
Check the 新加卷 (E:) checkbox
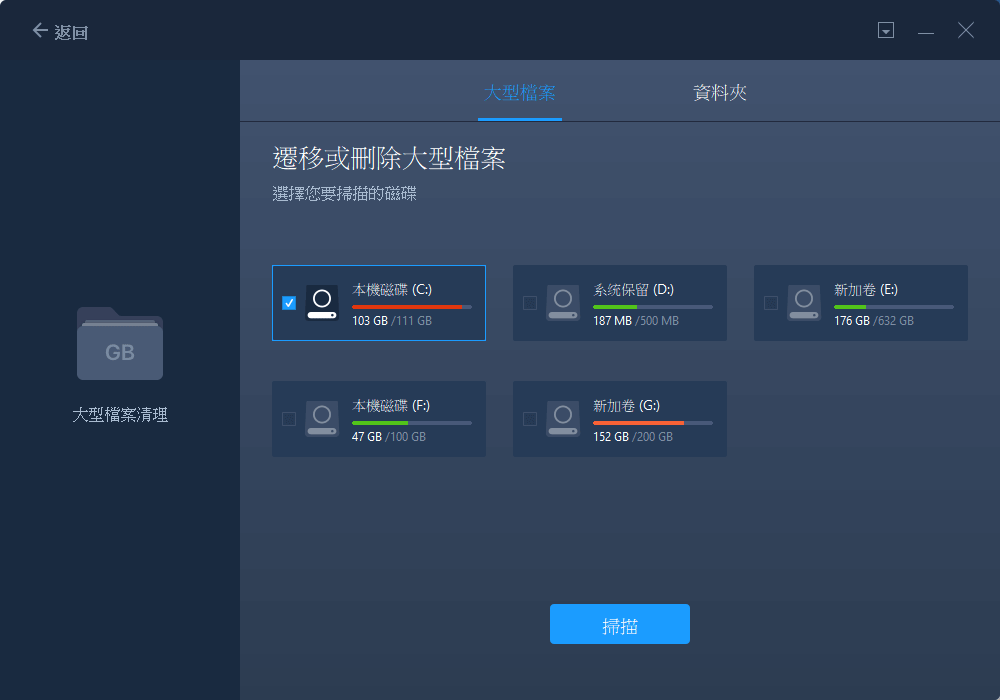coord(770,302)
